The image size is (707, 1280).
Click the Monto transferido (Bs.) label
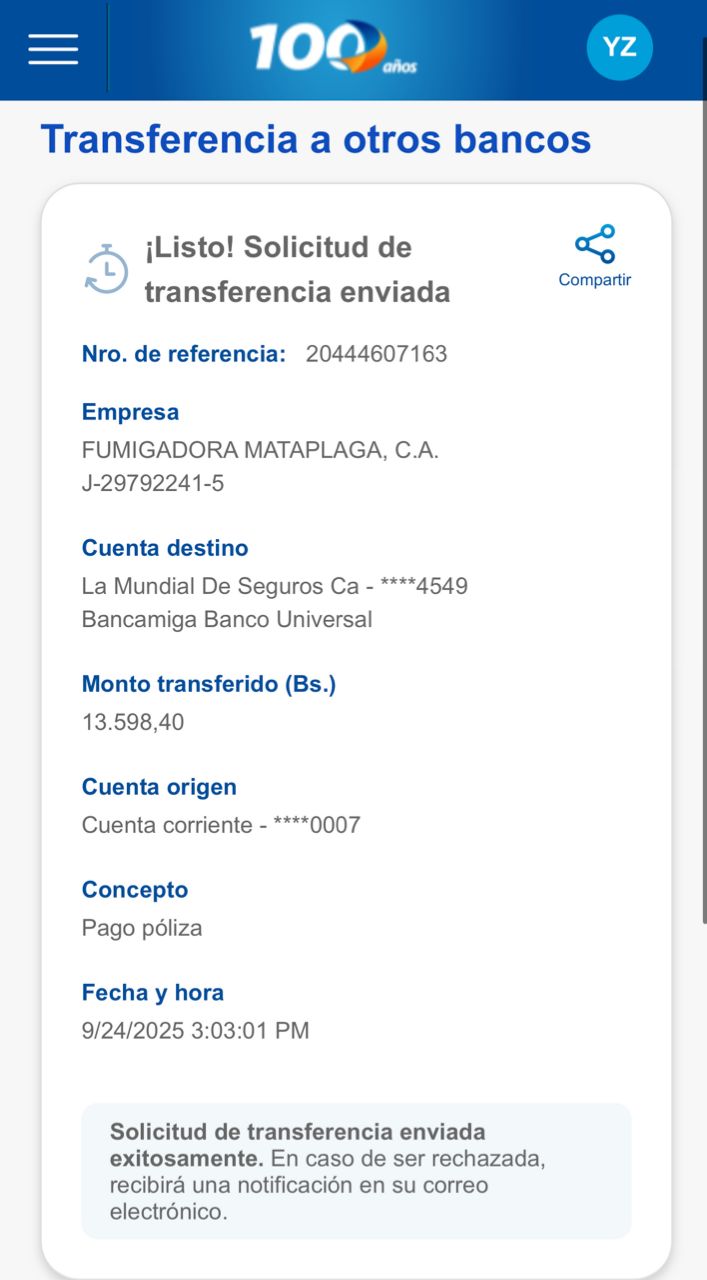pyautogui.click(x=209, y=685)
